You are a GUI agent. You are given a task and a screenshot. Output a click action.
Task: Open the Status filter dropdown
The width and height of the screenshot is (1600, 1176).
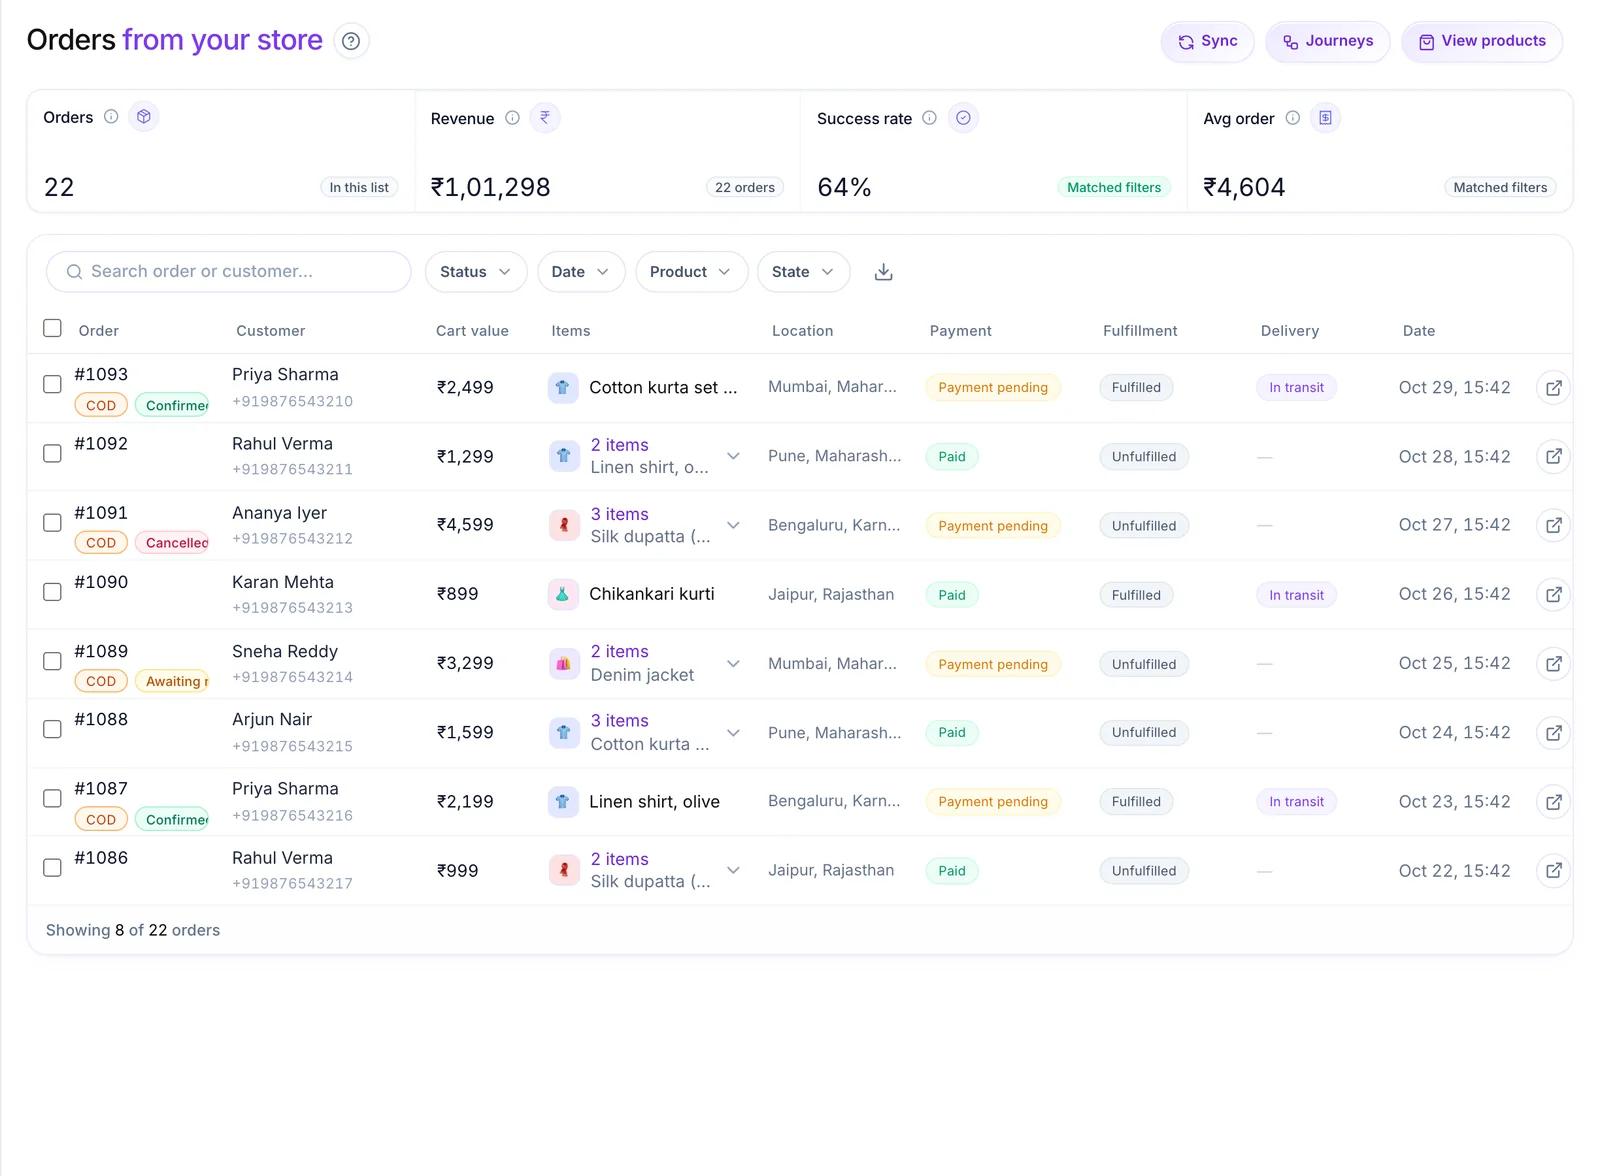476,272
